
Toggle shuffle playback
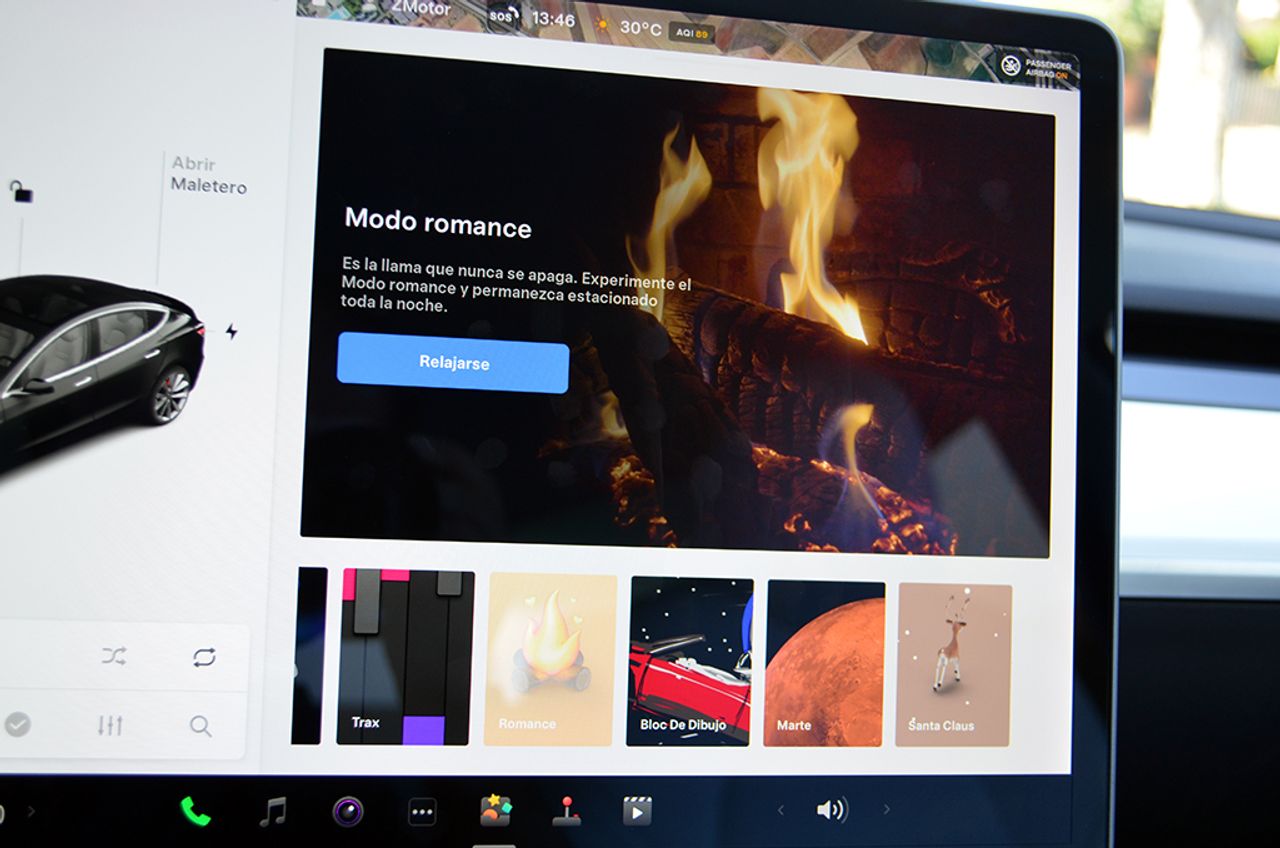coord(113,657)
